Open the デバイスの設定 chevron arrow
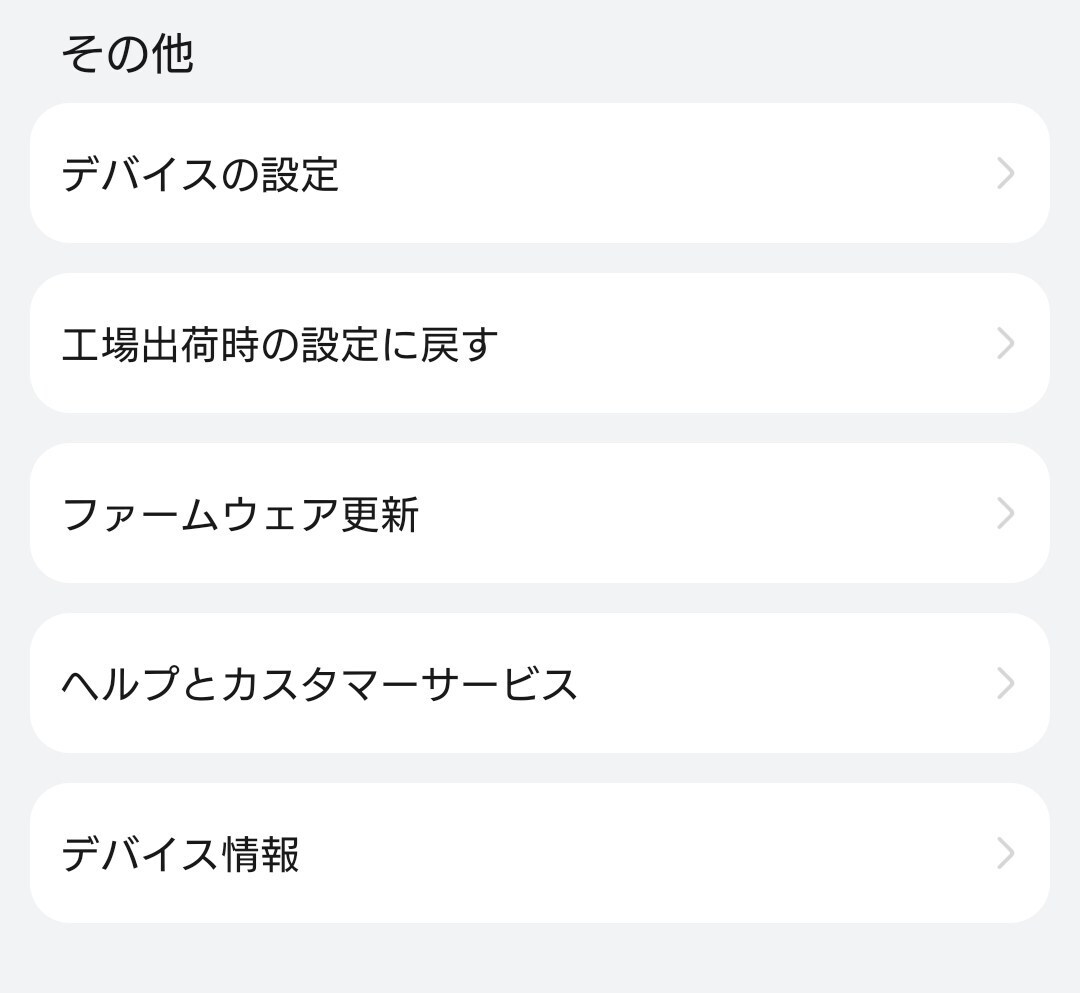 point(1006,173)
